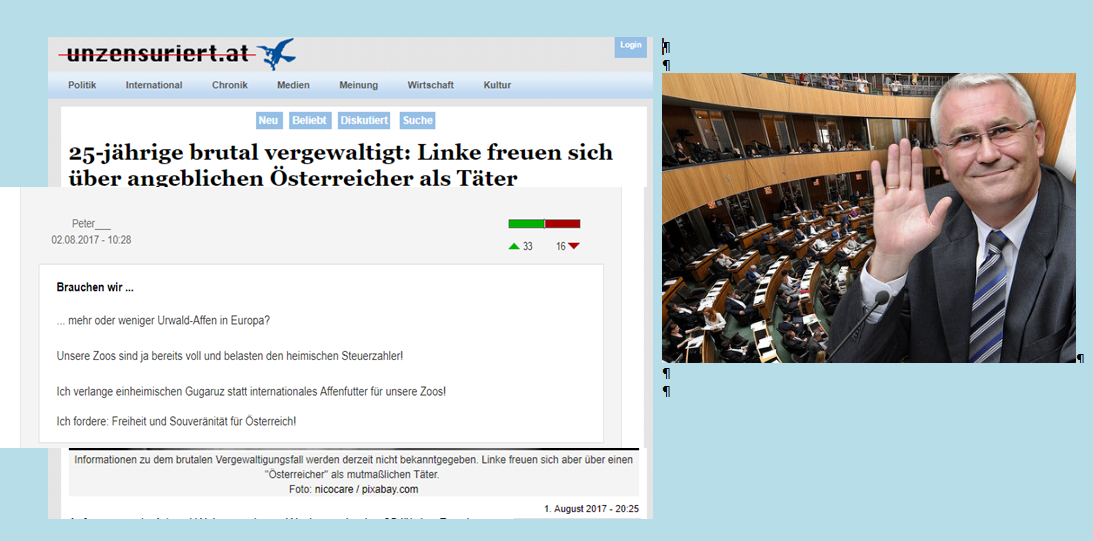The height and width of the screenshot is (541, 1093).
Task: Click the eagle icon in the site logo
Action: pos(275,53)
